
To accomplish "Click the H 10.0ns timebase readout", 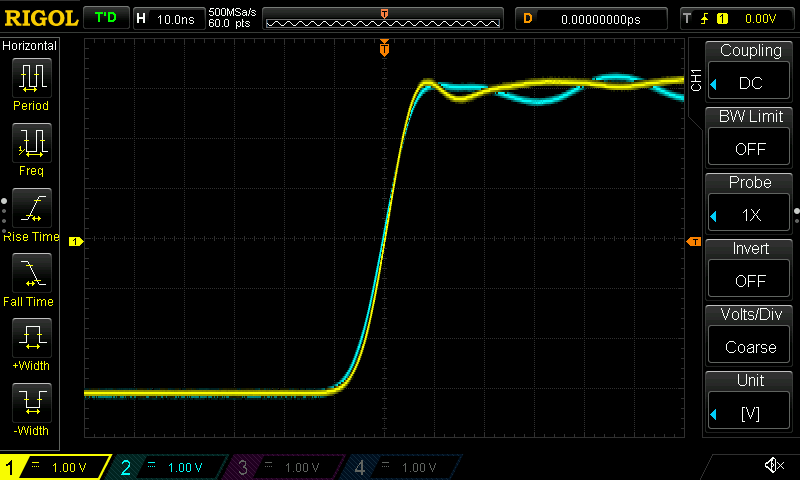I will 169,19.
